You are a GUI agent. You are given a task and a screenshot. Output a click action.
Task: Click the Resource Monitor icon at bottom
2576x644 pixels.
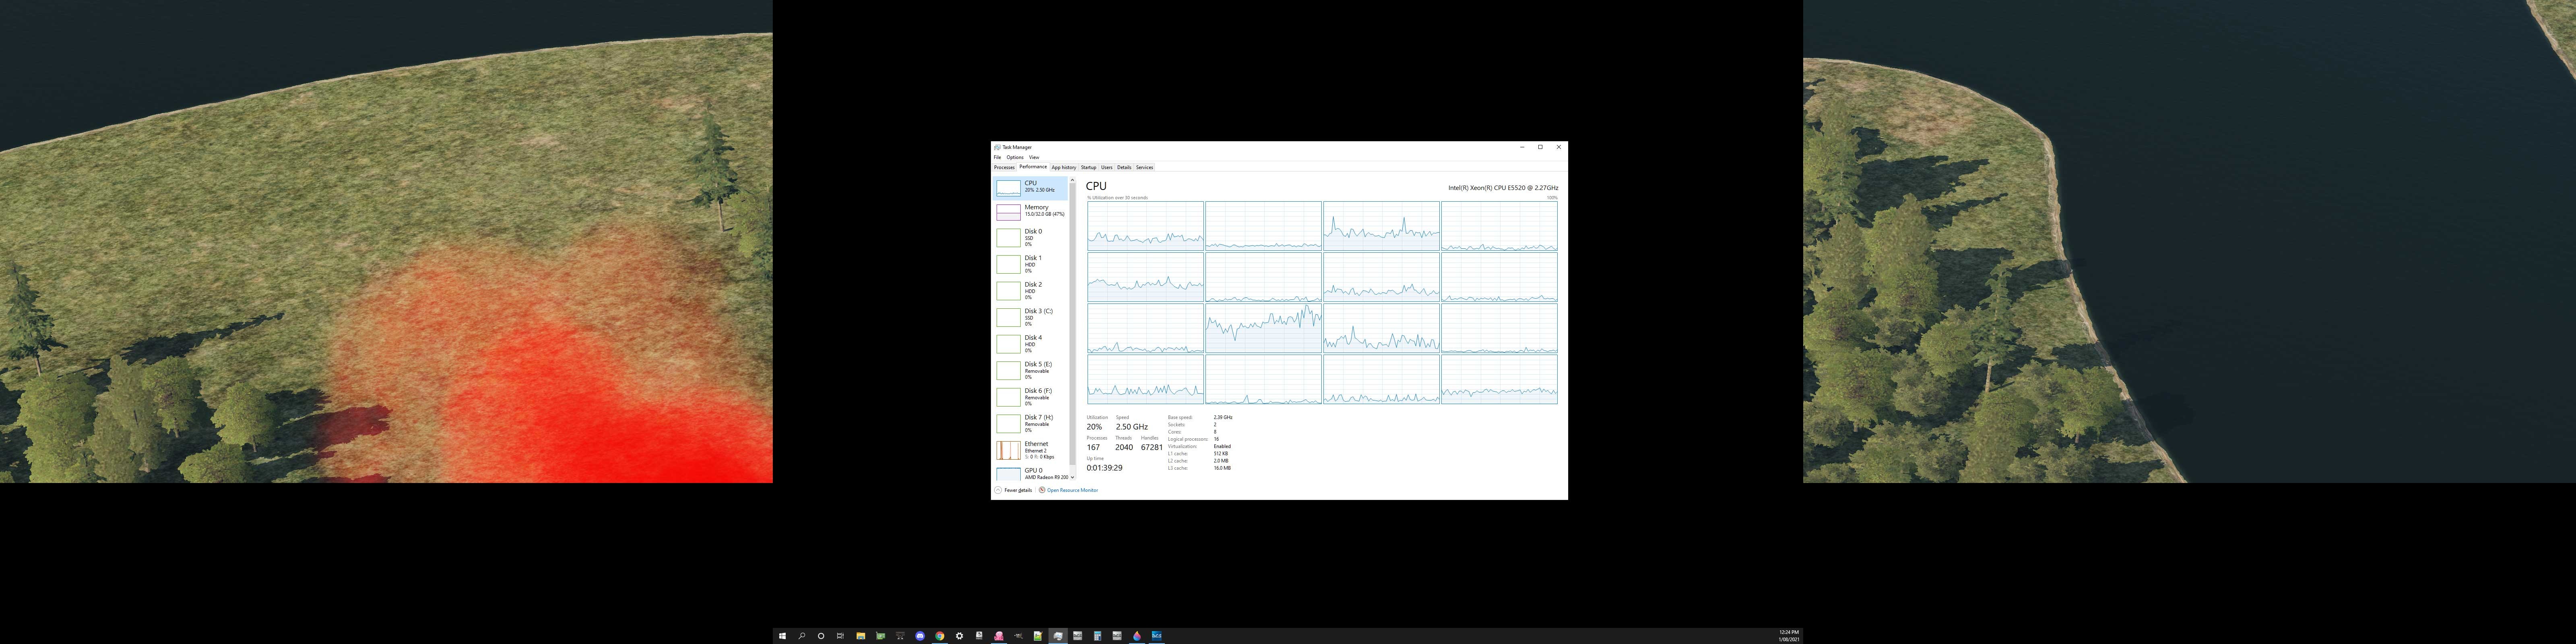click(x=1042, y=490)
